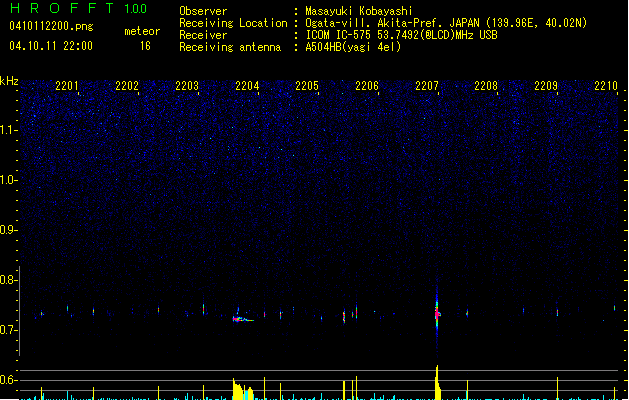The width and height of the screenshot is (629, 400).
Task: Click the strong meteor echo just before 2207
Action: 437,313
